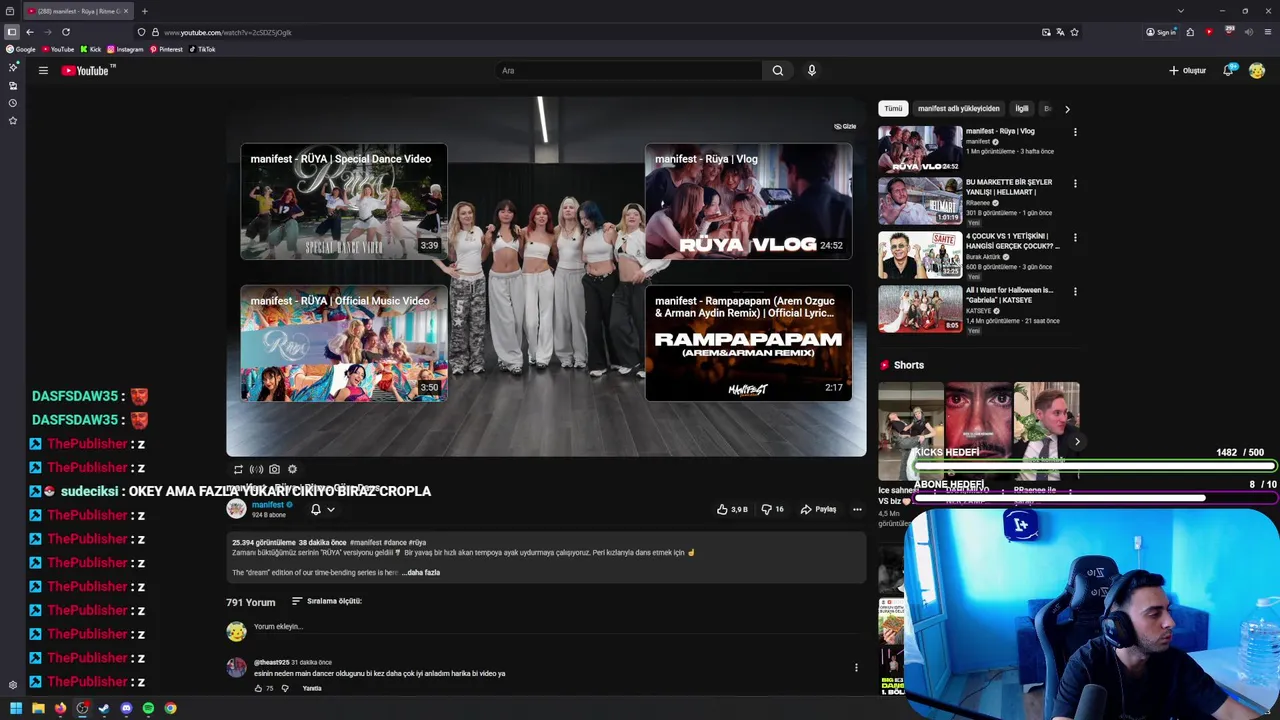The width and height of the screenshot is (1280, 720).
Task: Select the İlgili filter chip
Action: (x=1022, y=108)
